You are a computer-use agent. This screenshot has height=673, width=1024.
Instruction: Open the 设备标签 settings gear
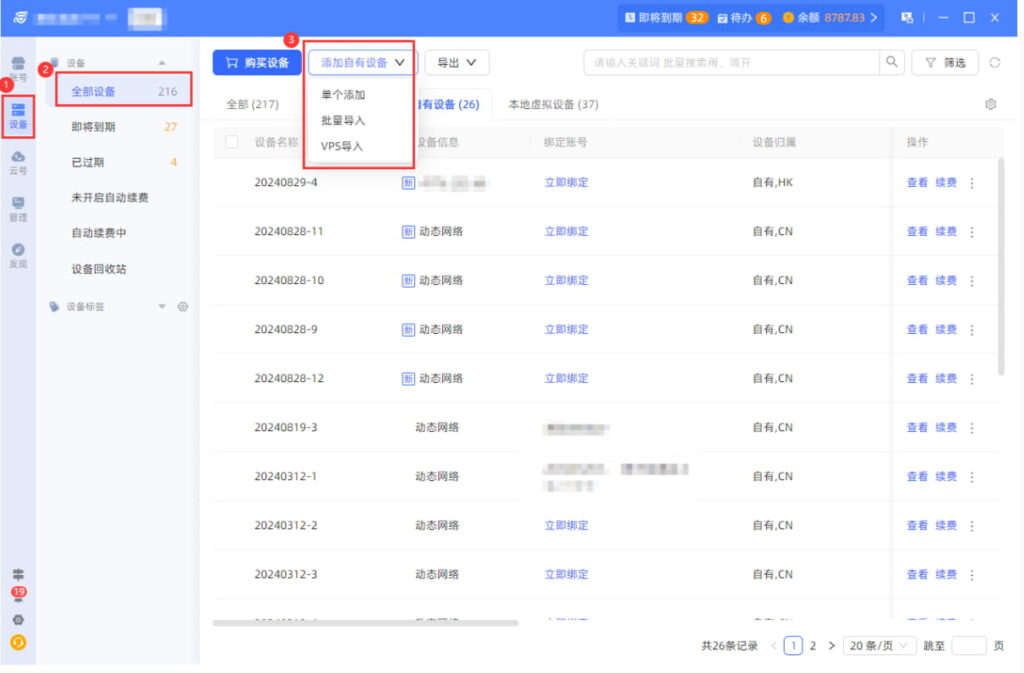click(183, 306)
